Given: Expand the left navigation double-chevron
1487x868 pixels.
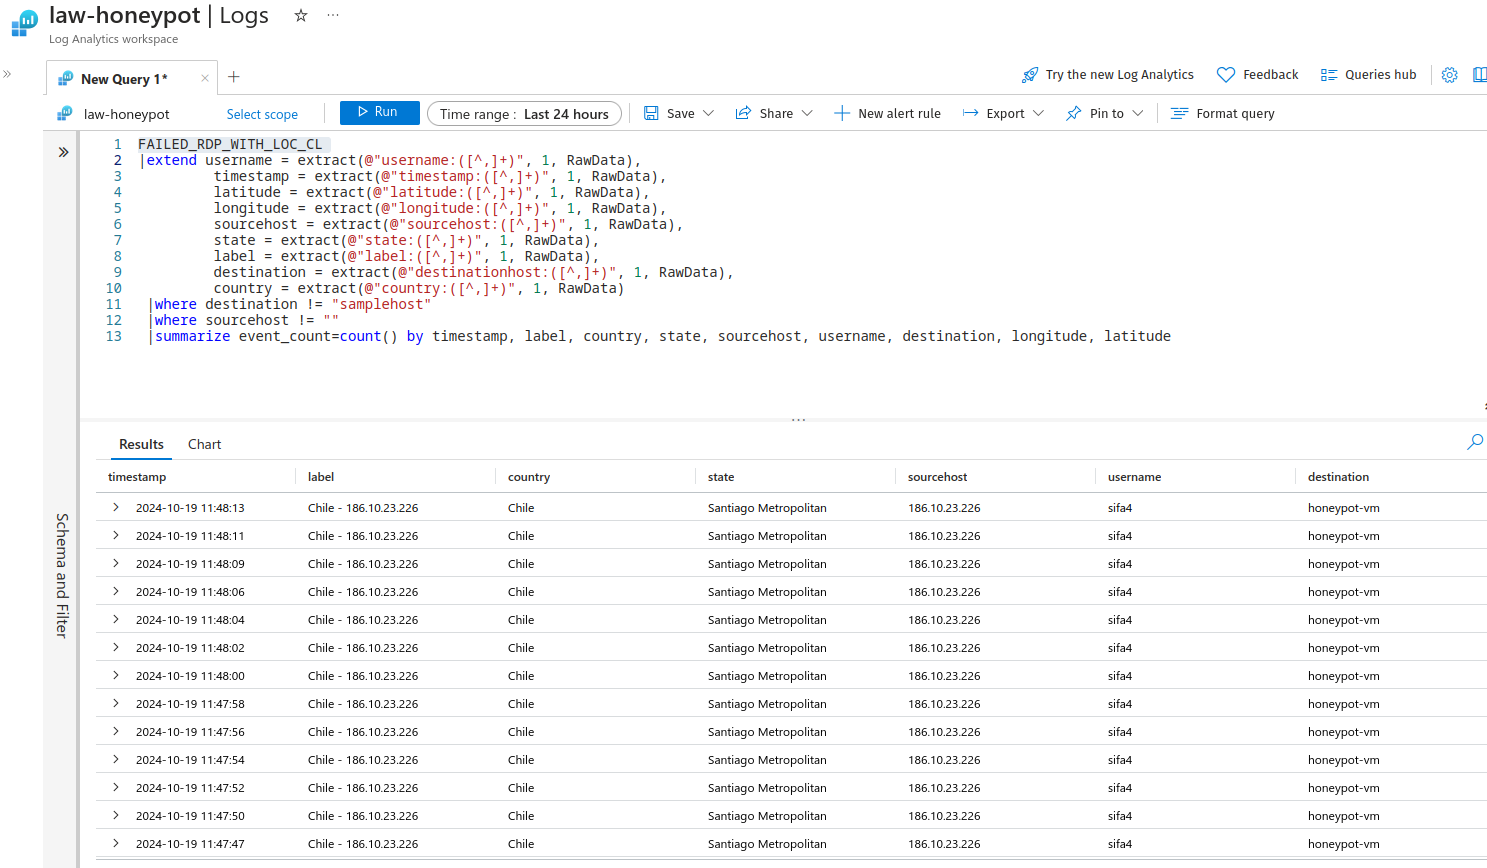Looking at the screenshot, I should click(7, 74).
